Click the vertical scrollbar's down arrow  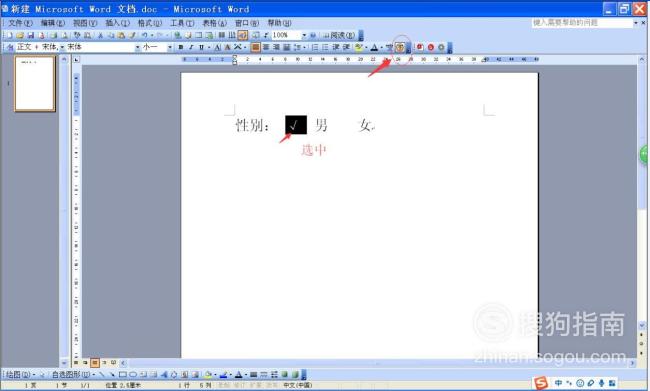pos(641,325)
